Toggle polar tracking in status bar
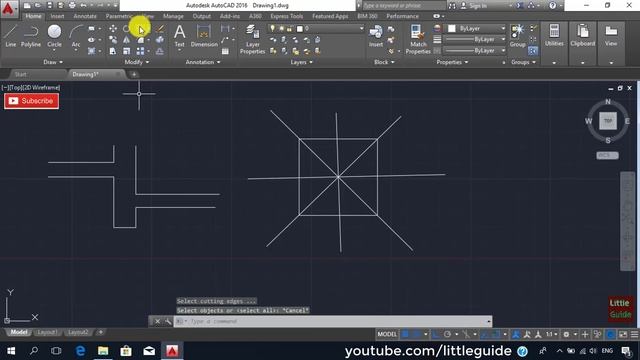 tap(447, 334)
